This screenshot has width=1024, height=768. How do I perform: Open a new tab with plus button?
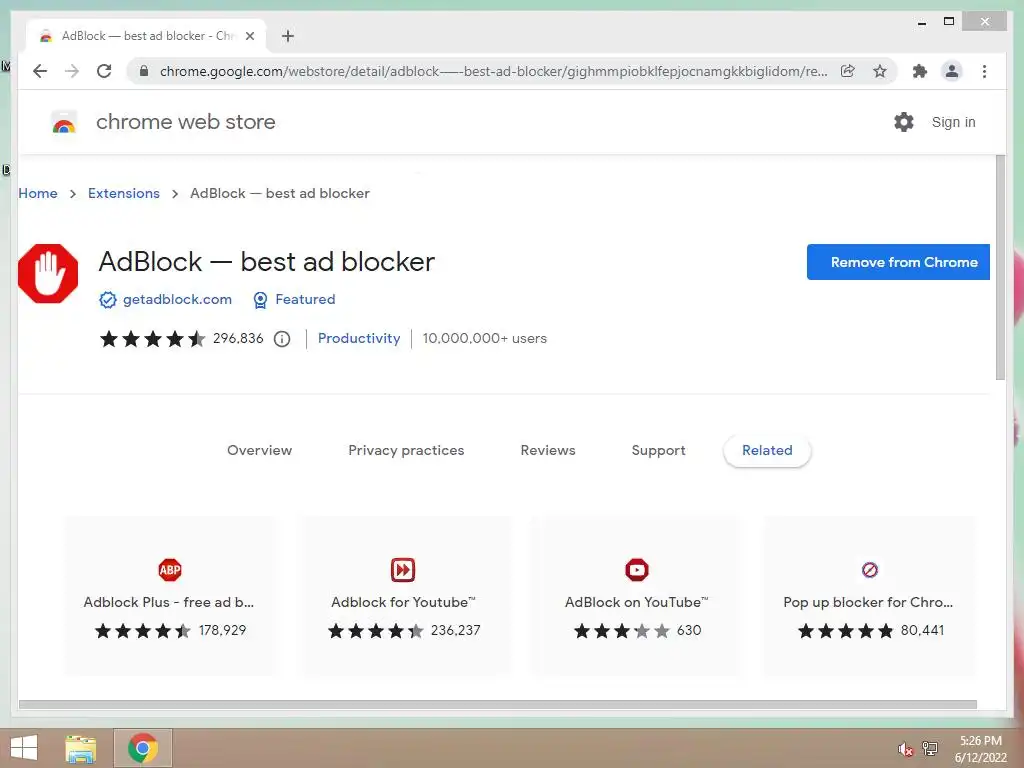288,36
